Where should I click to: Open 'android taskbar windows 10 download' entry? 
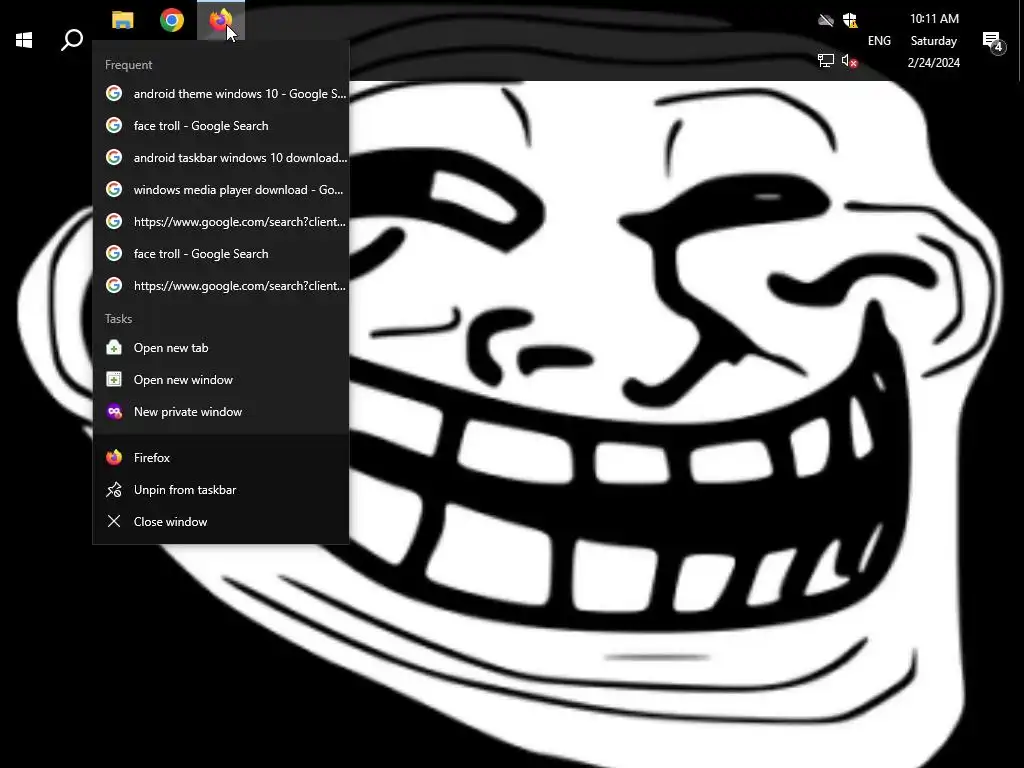click(221, 157)
